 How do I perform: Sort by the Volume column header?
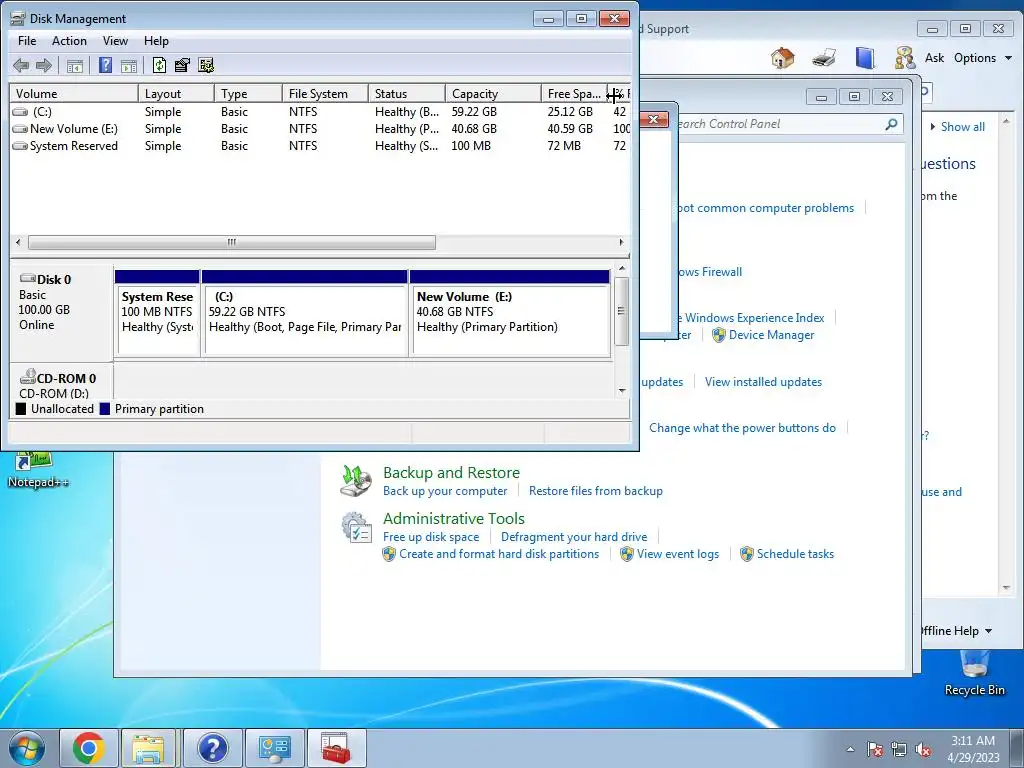pos(74,94)
